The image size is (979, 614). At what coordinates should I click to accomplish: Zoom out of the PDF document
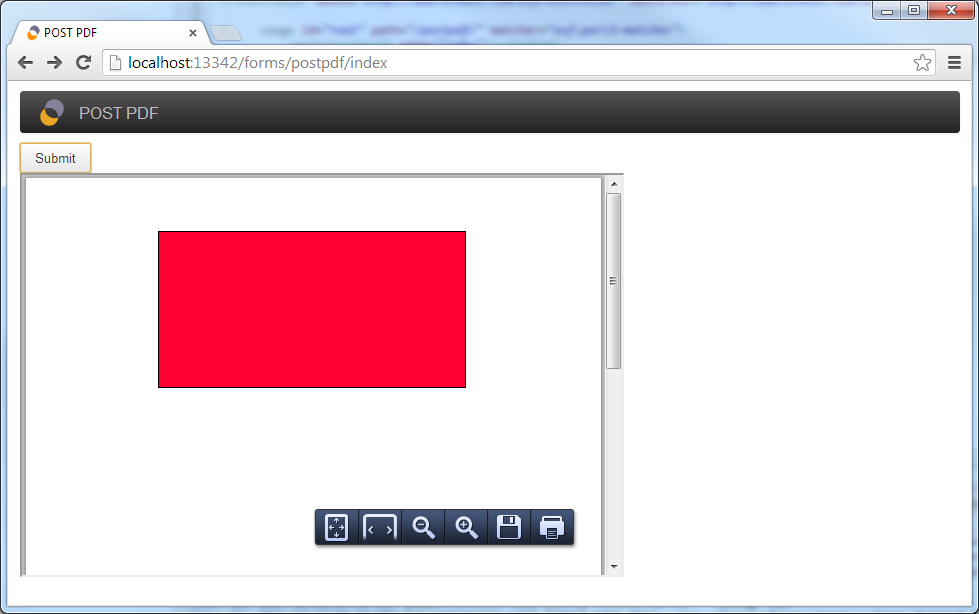coord(424,528)
